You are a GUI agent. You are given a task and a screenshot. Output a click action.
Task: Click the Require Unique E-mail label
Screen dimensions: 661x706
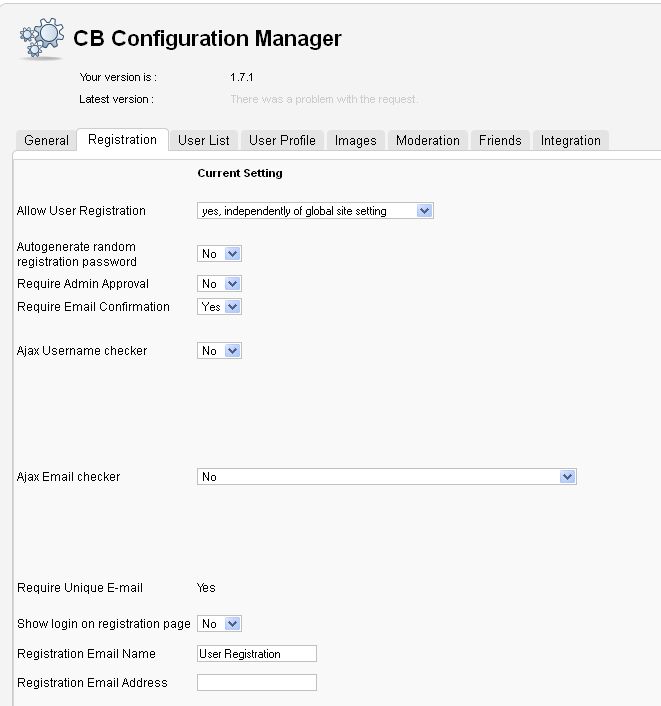80,588
